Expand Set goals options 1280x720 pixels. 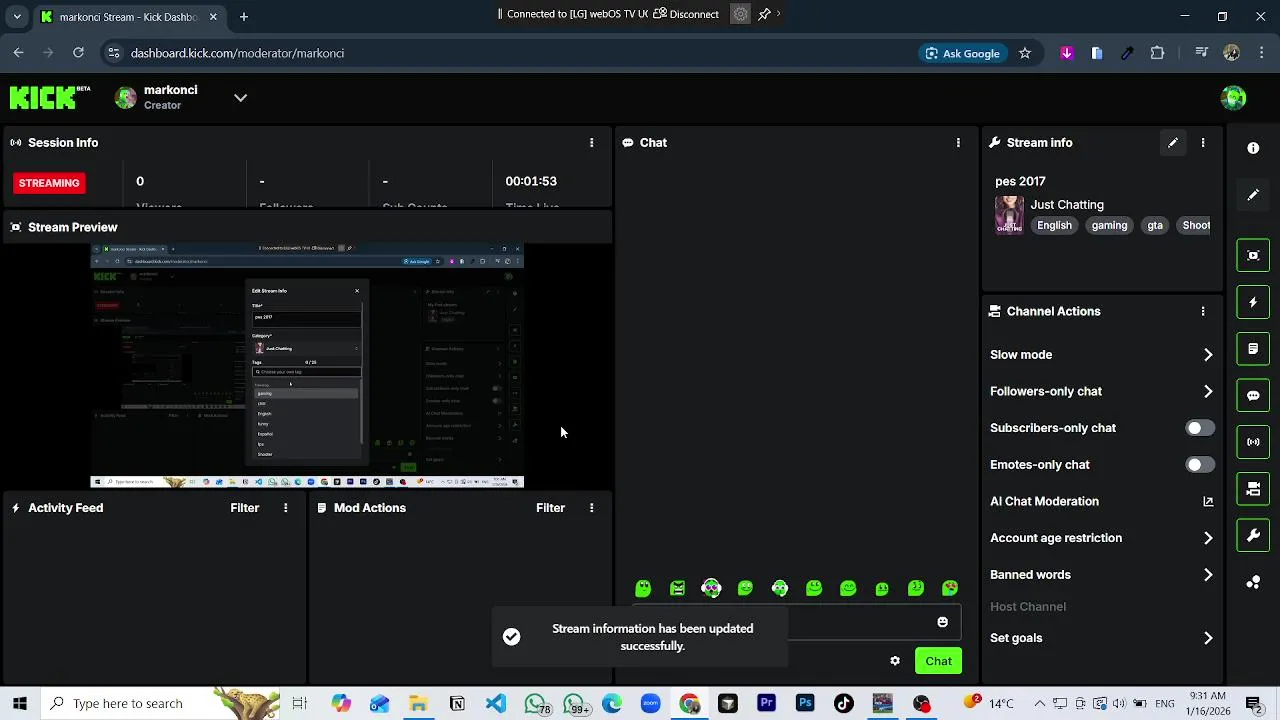click(1208, 638)
